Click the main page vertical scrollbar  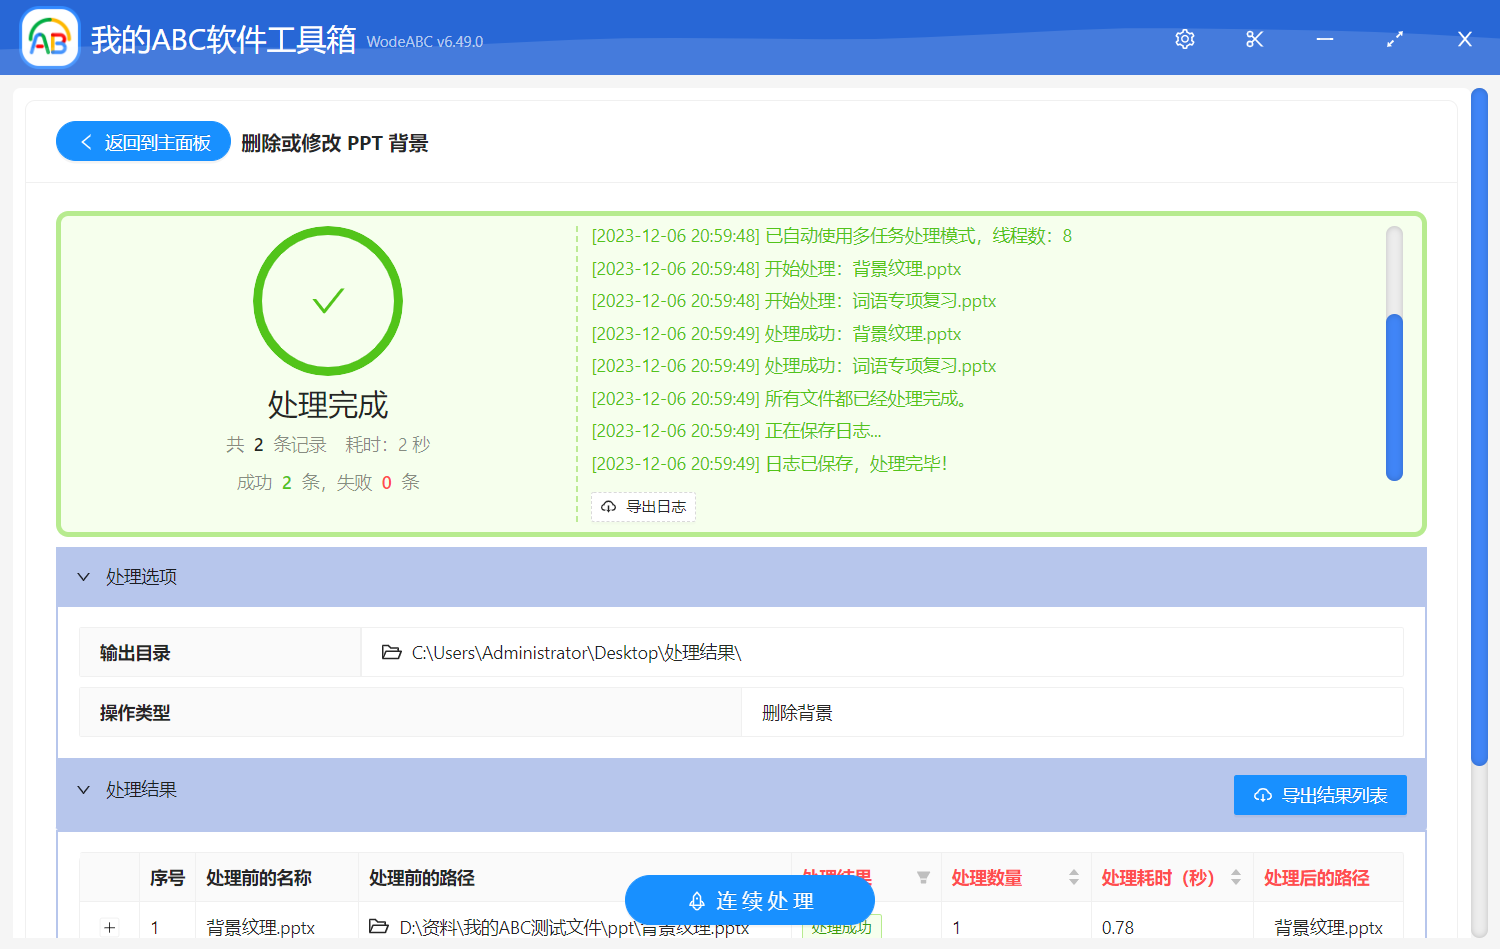1479,427
